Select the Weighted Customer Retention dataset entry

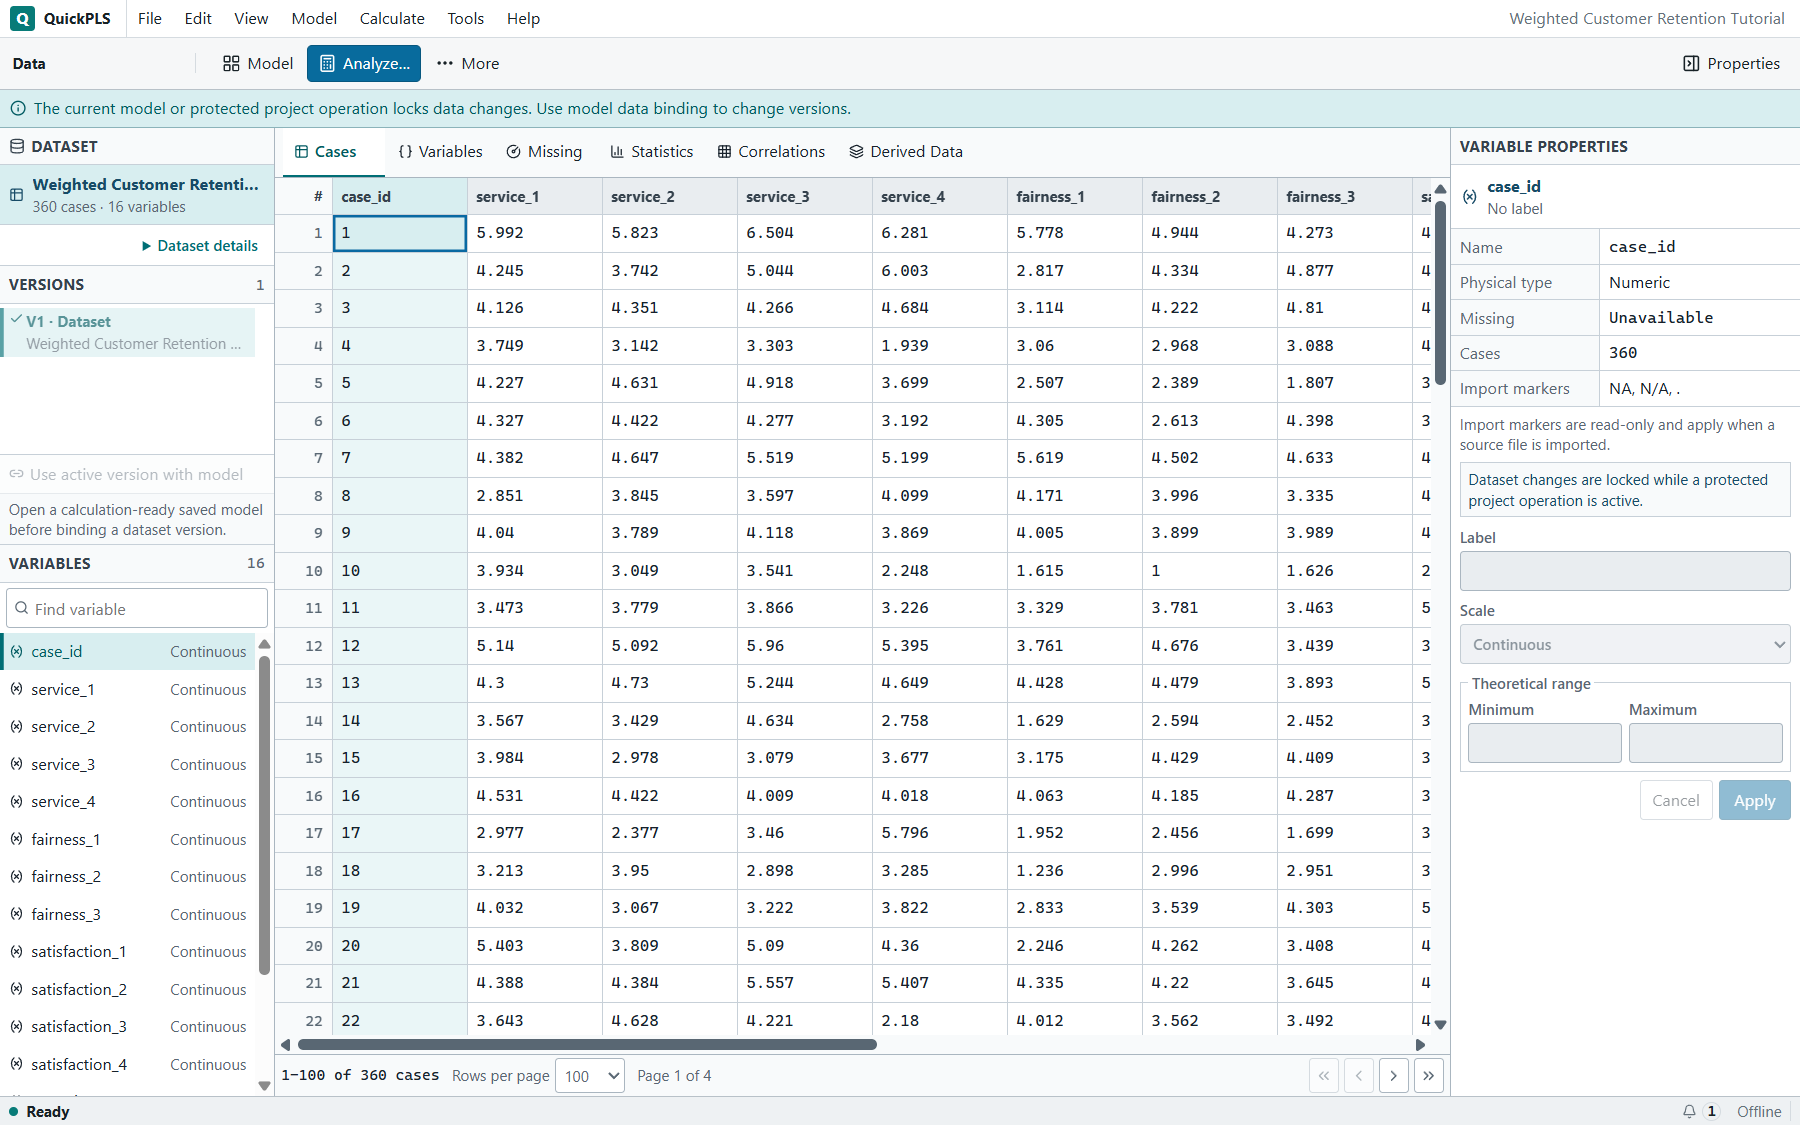[137, 195]
